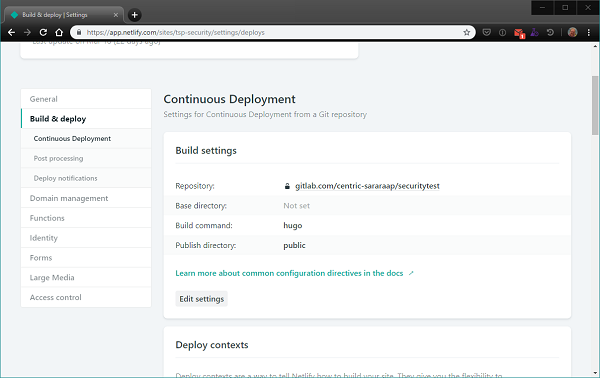
Task: Open Identity settings
Action: tap(86, 238)
